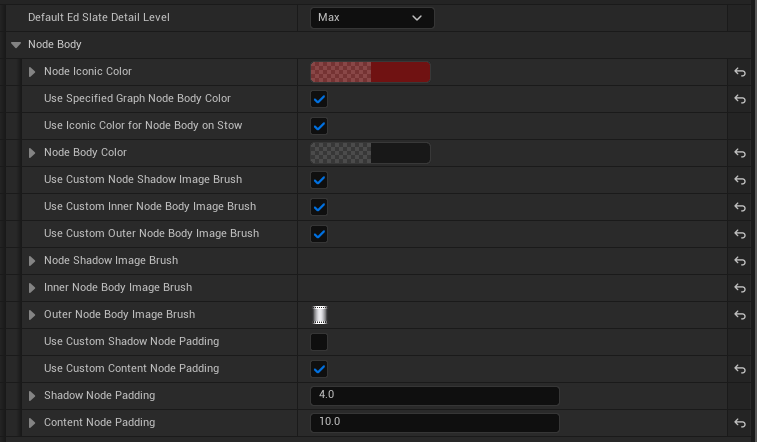
Task: Expand Node Shadow Image Brush properties
Action: (32, 261)
